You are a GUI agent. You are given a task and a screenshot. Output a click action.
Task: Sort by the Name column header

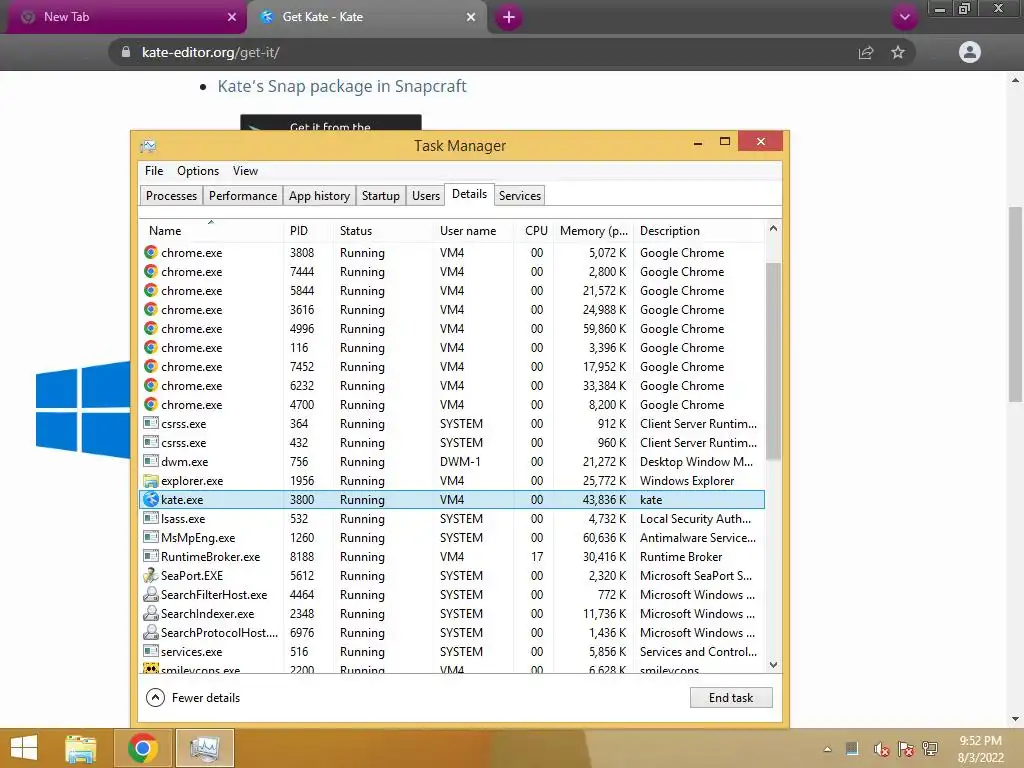212,231
